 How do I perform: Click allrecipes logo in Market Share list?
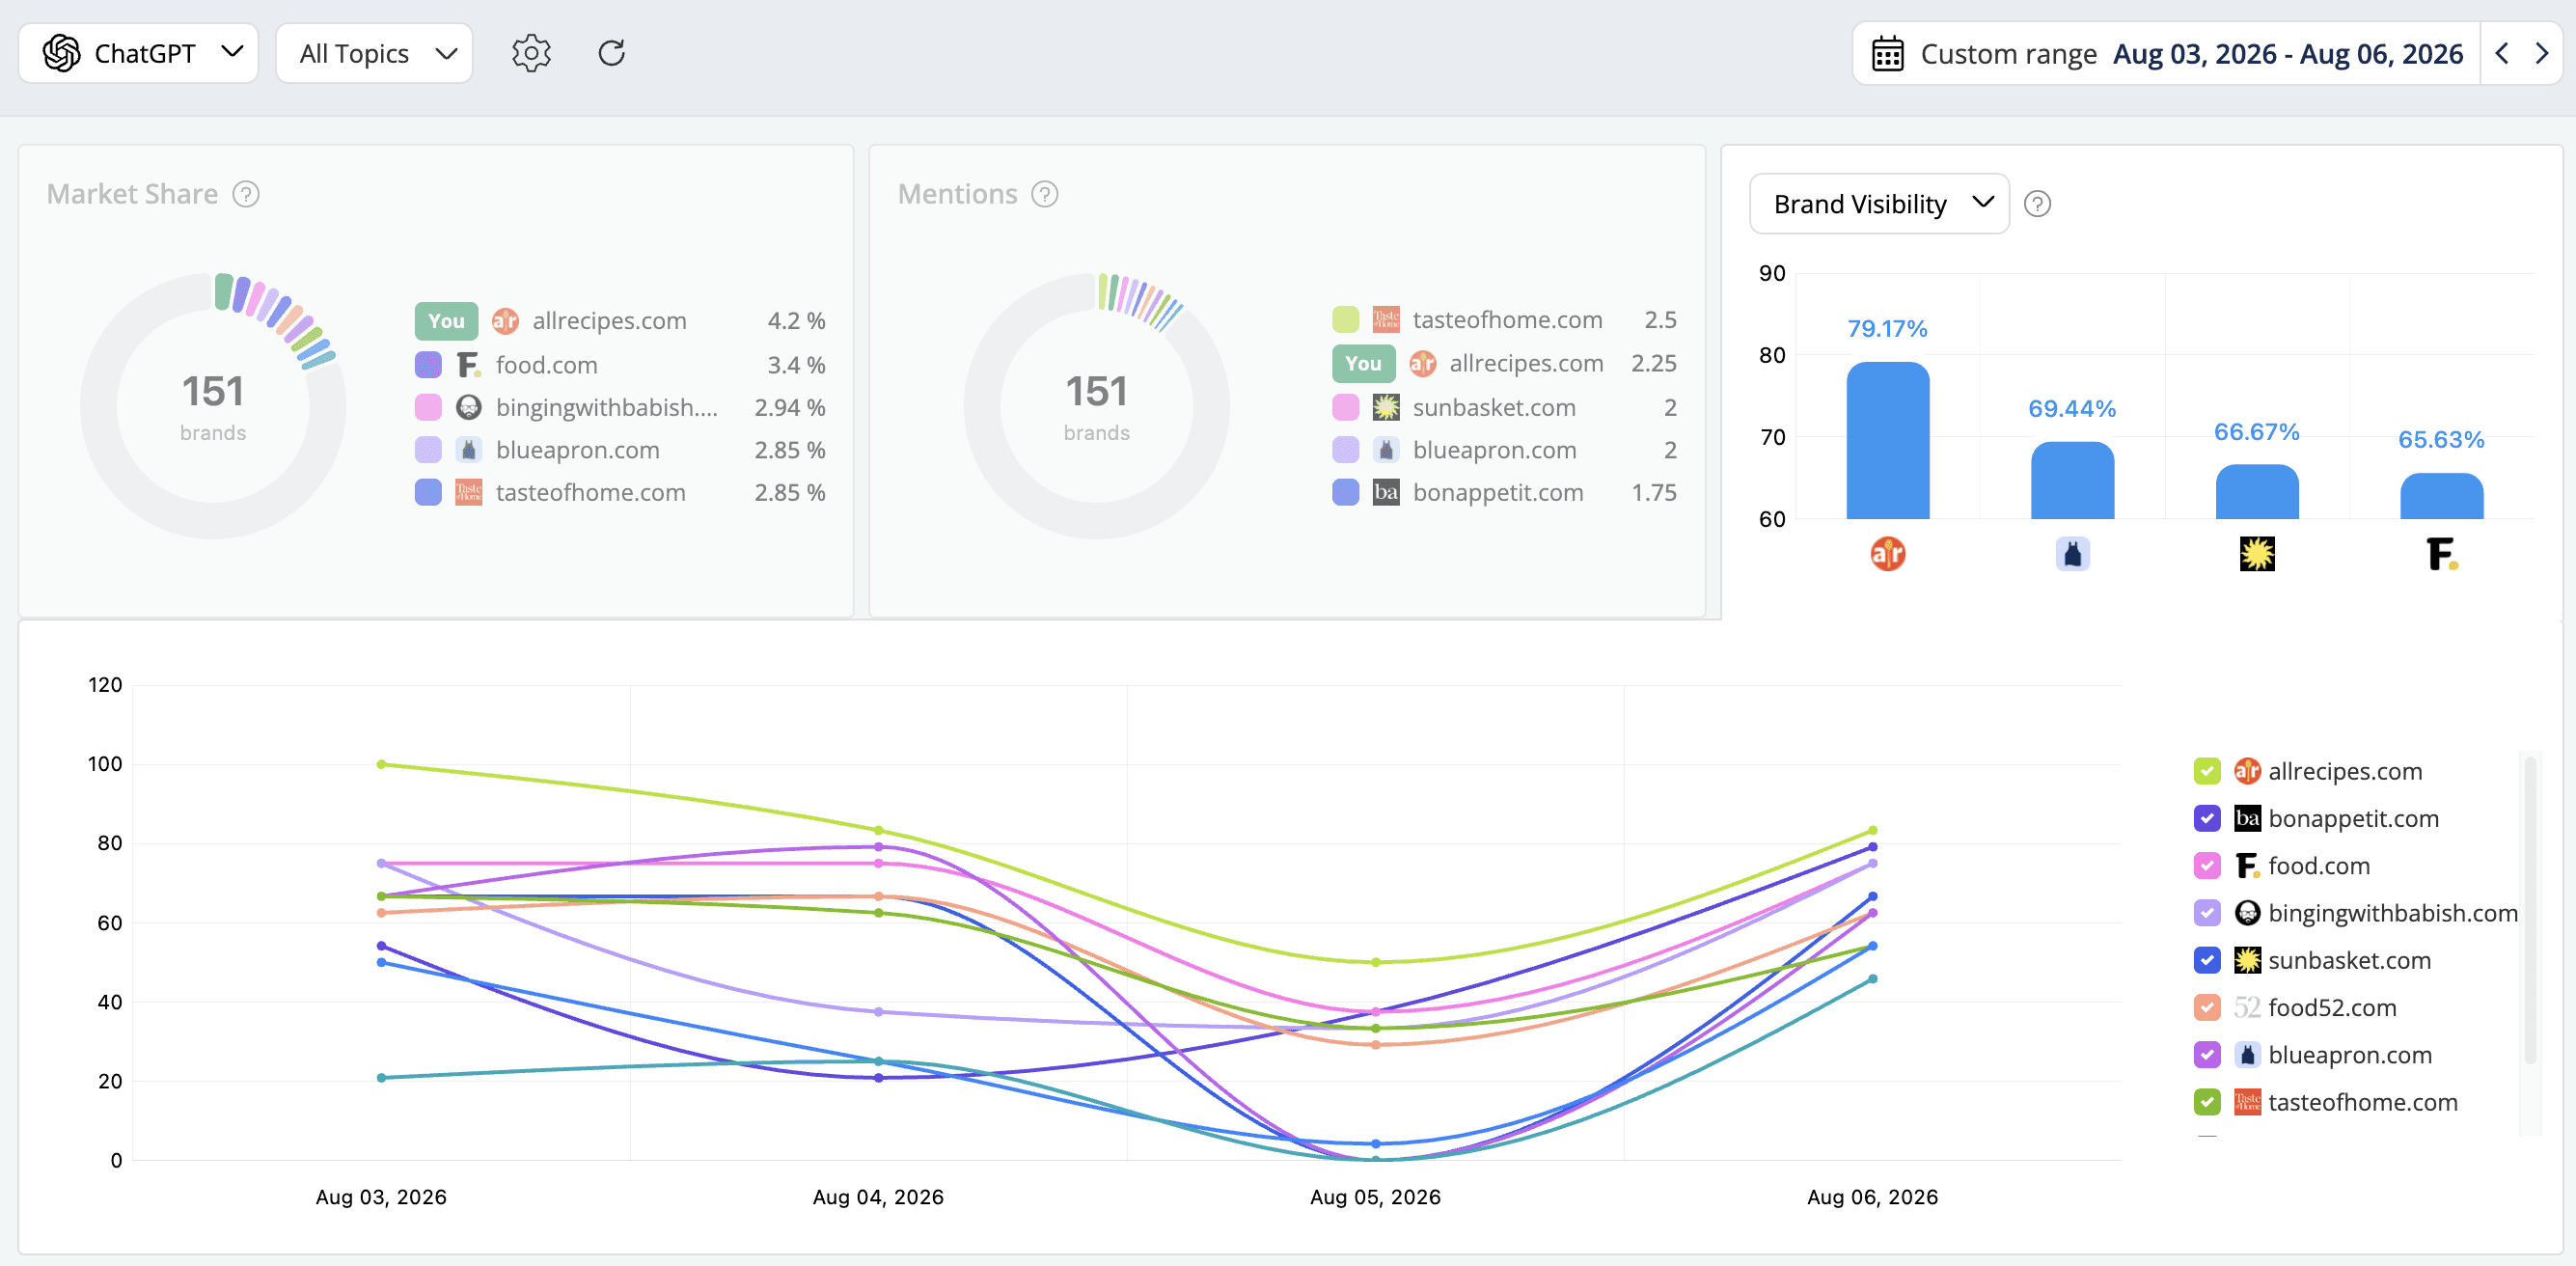(505, 321)
